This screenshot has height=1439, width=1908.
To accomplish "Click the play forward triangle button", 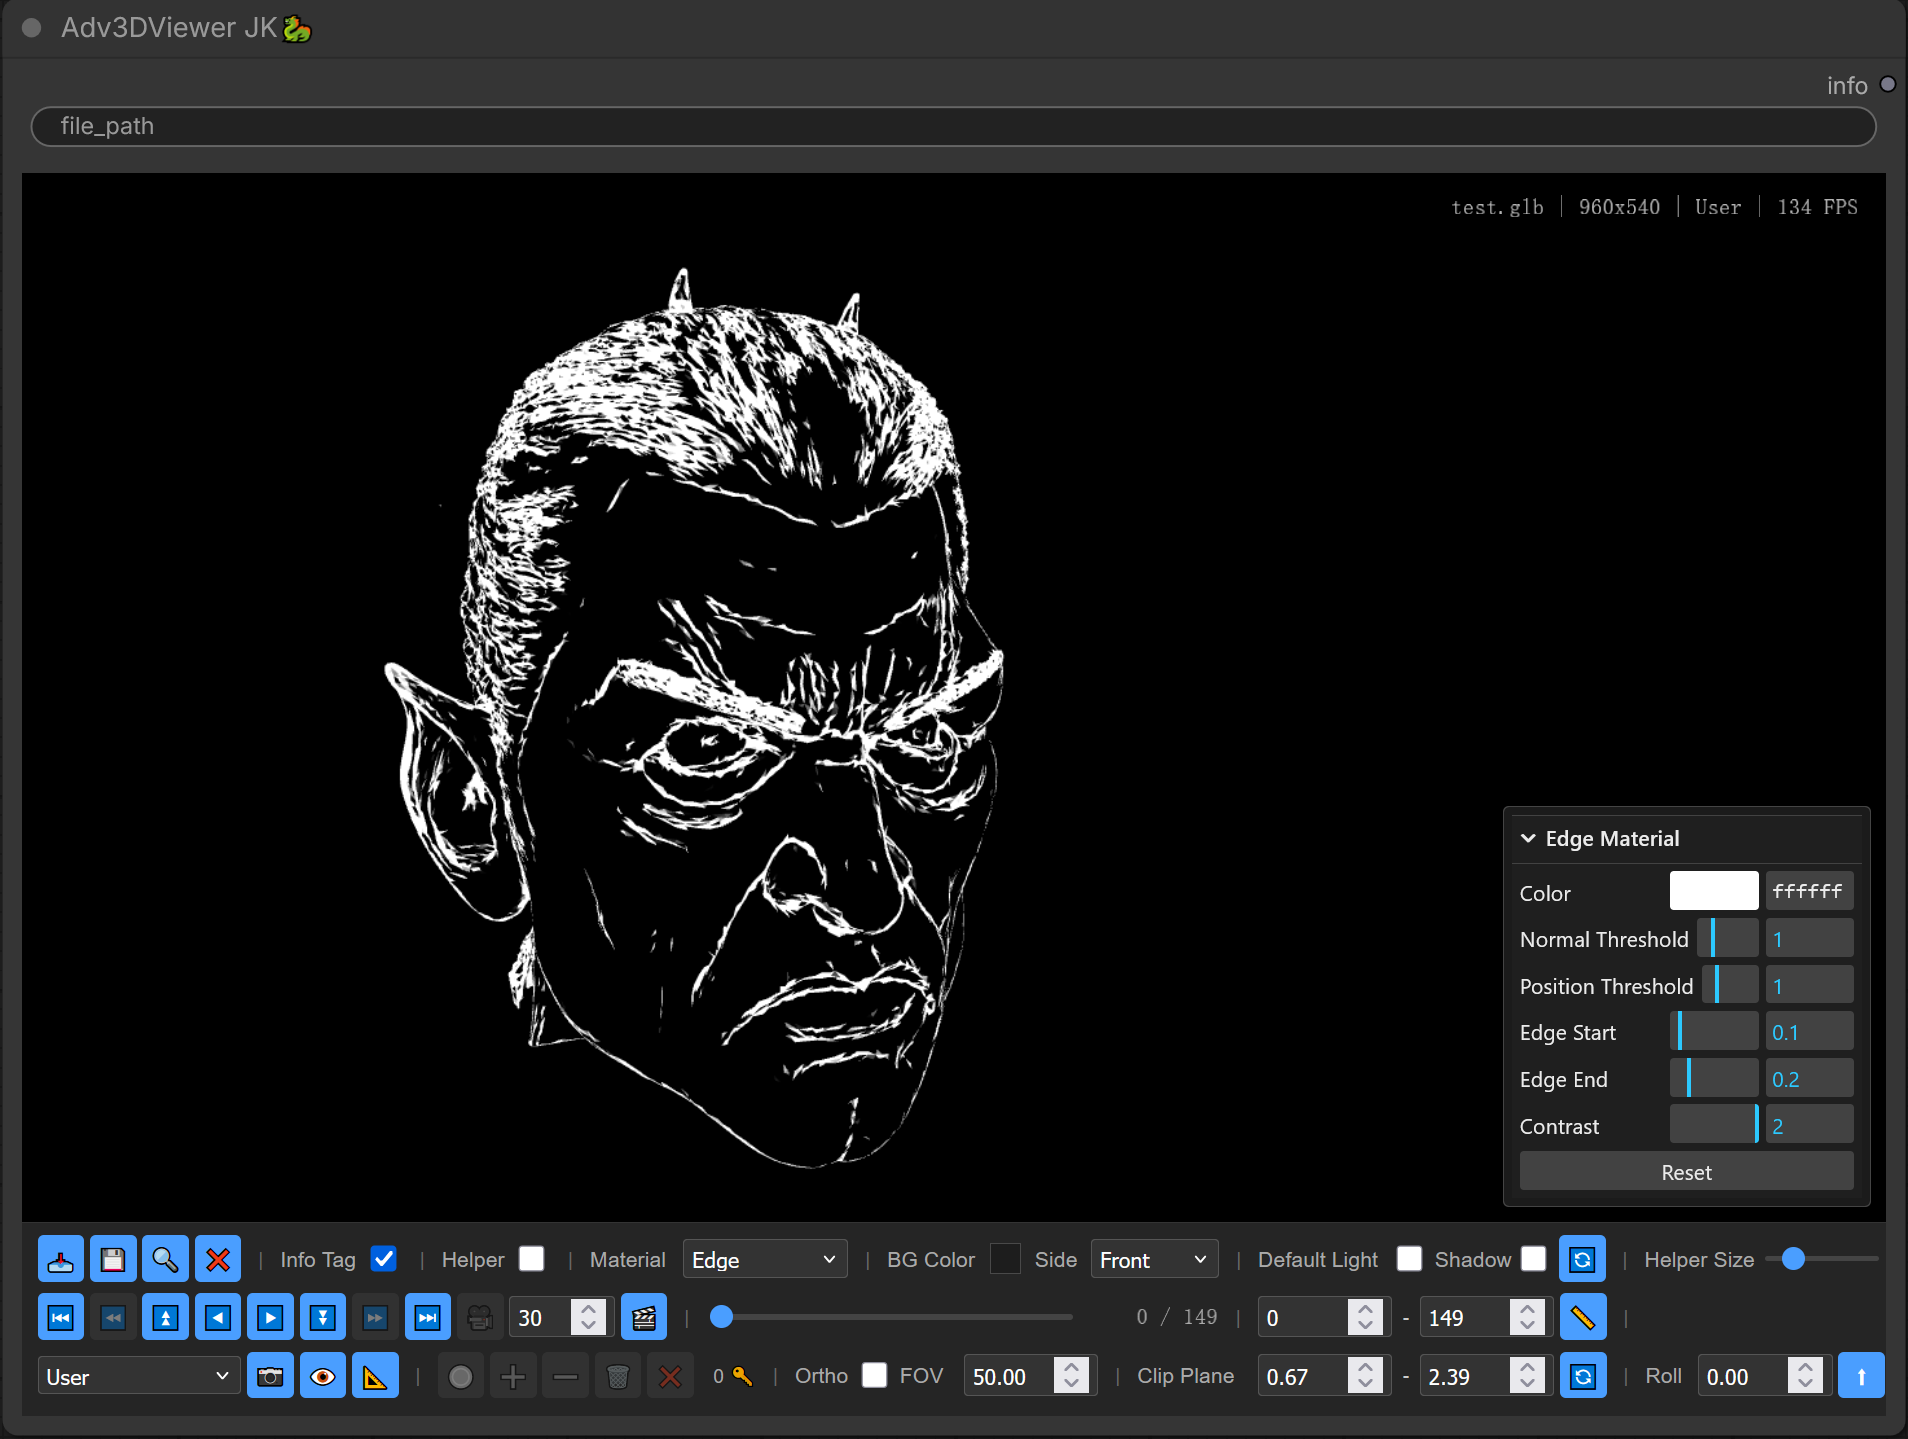I will coord(270,1318).
